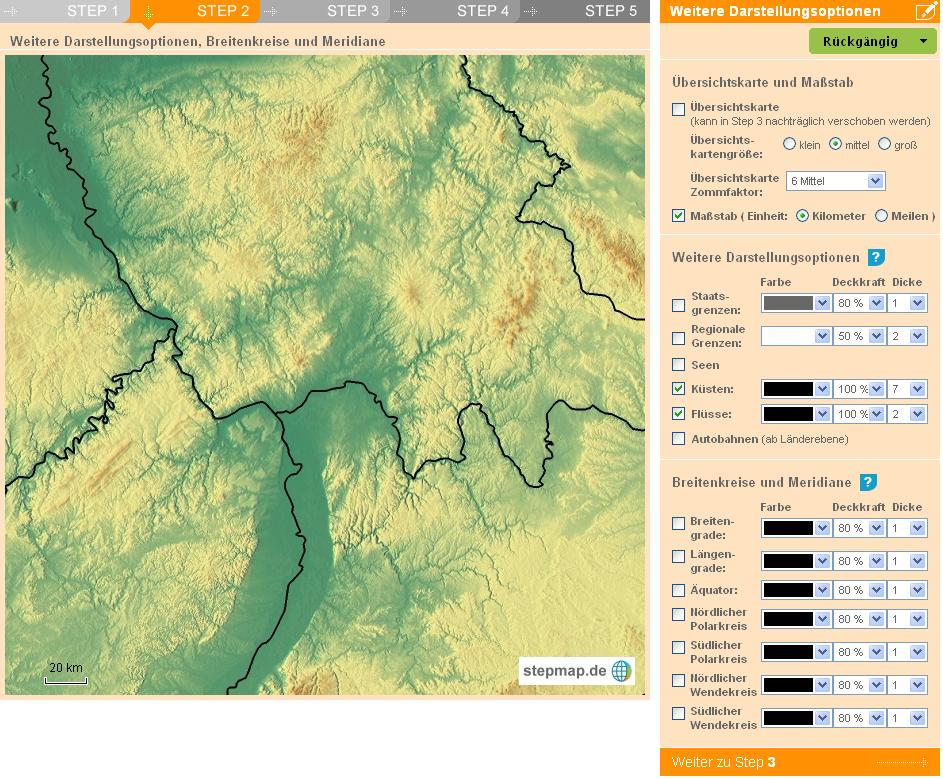Enable the Autobahnen checkbox
The image size is (943, 779).
click(x=679, y=438)
